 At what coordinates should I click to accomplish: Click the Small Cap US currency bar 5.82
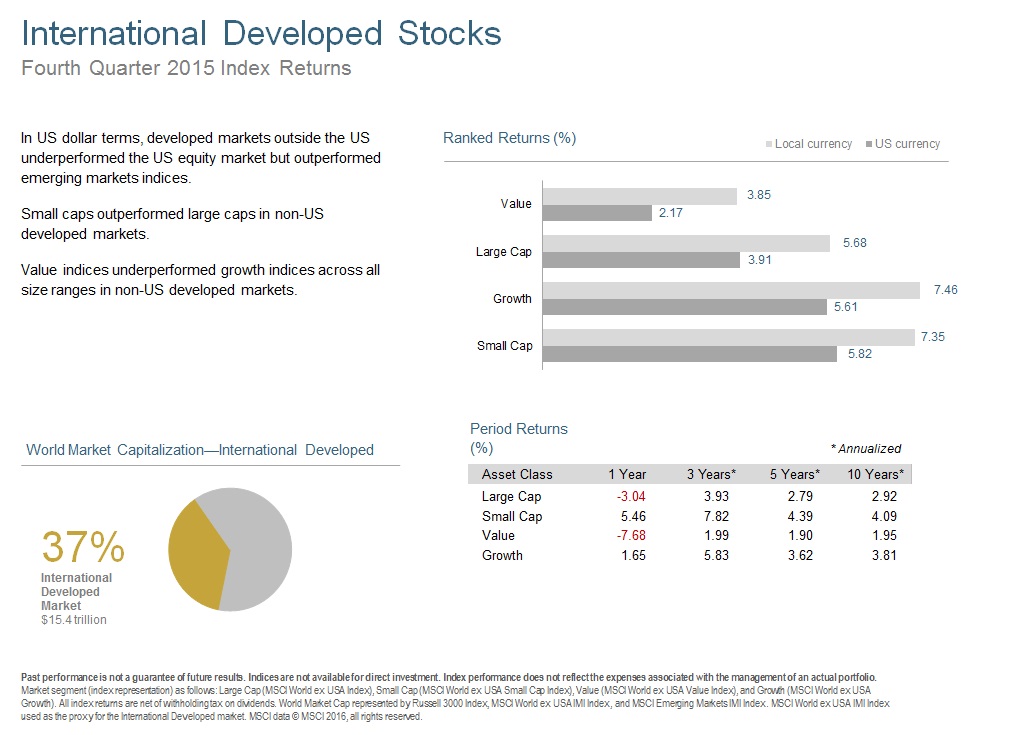coord(690,354)
